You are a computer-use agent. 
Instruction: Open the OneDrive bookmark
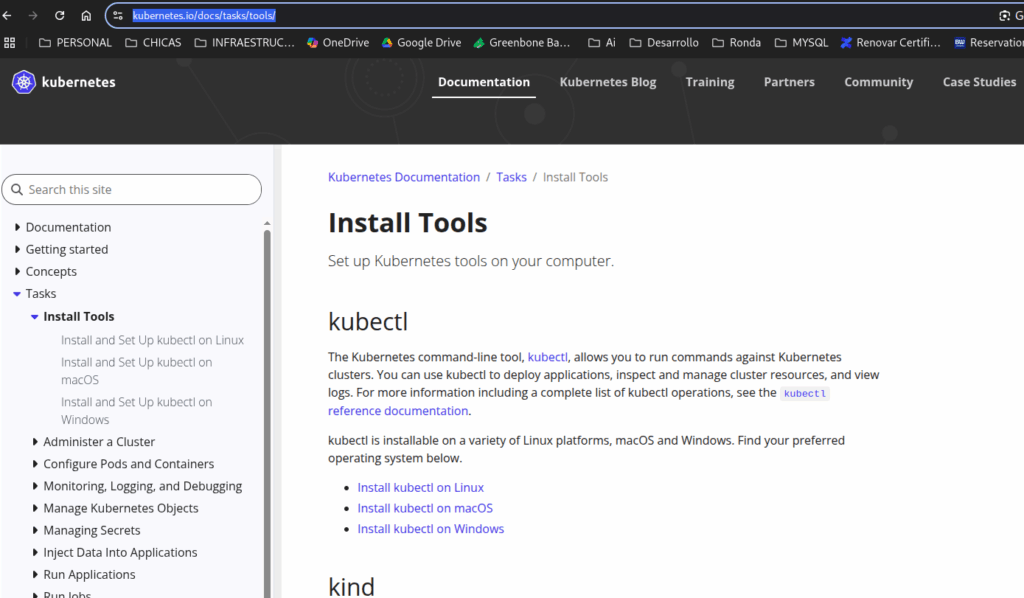pyautogui.click(x=338, y=42)
